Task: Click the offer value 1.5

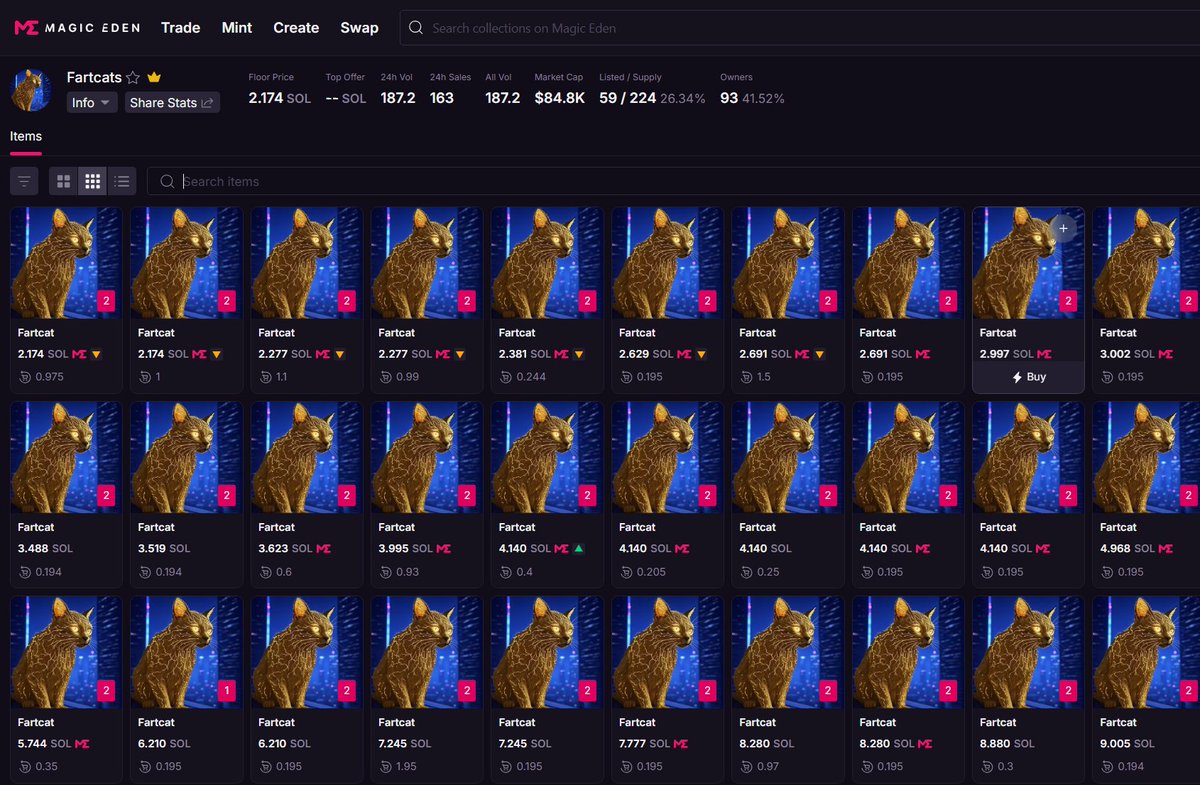Action: point(763,376)
